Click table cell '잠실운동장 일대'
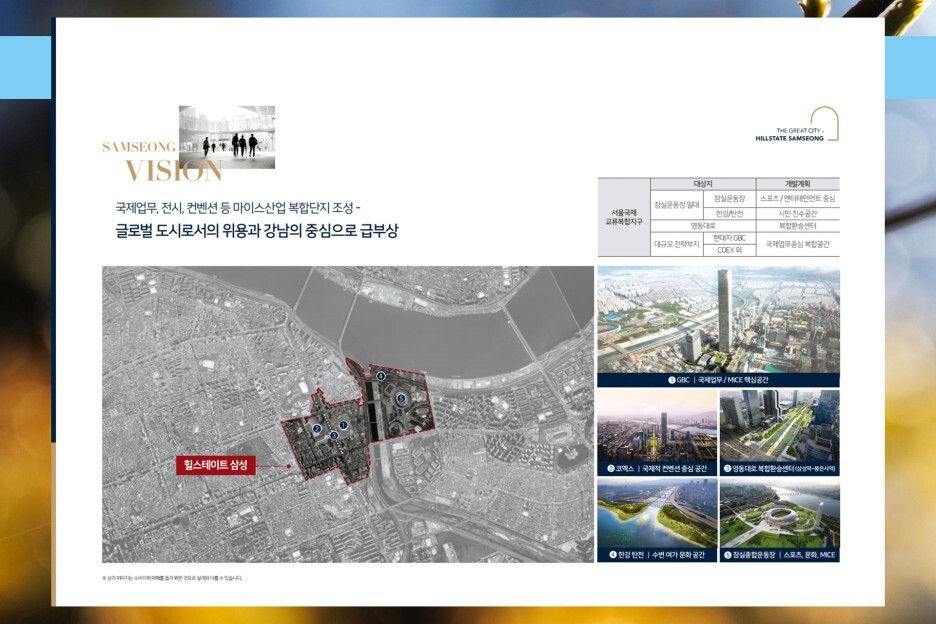 tap(676, 205)
